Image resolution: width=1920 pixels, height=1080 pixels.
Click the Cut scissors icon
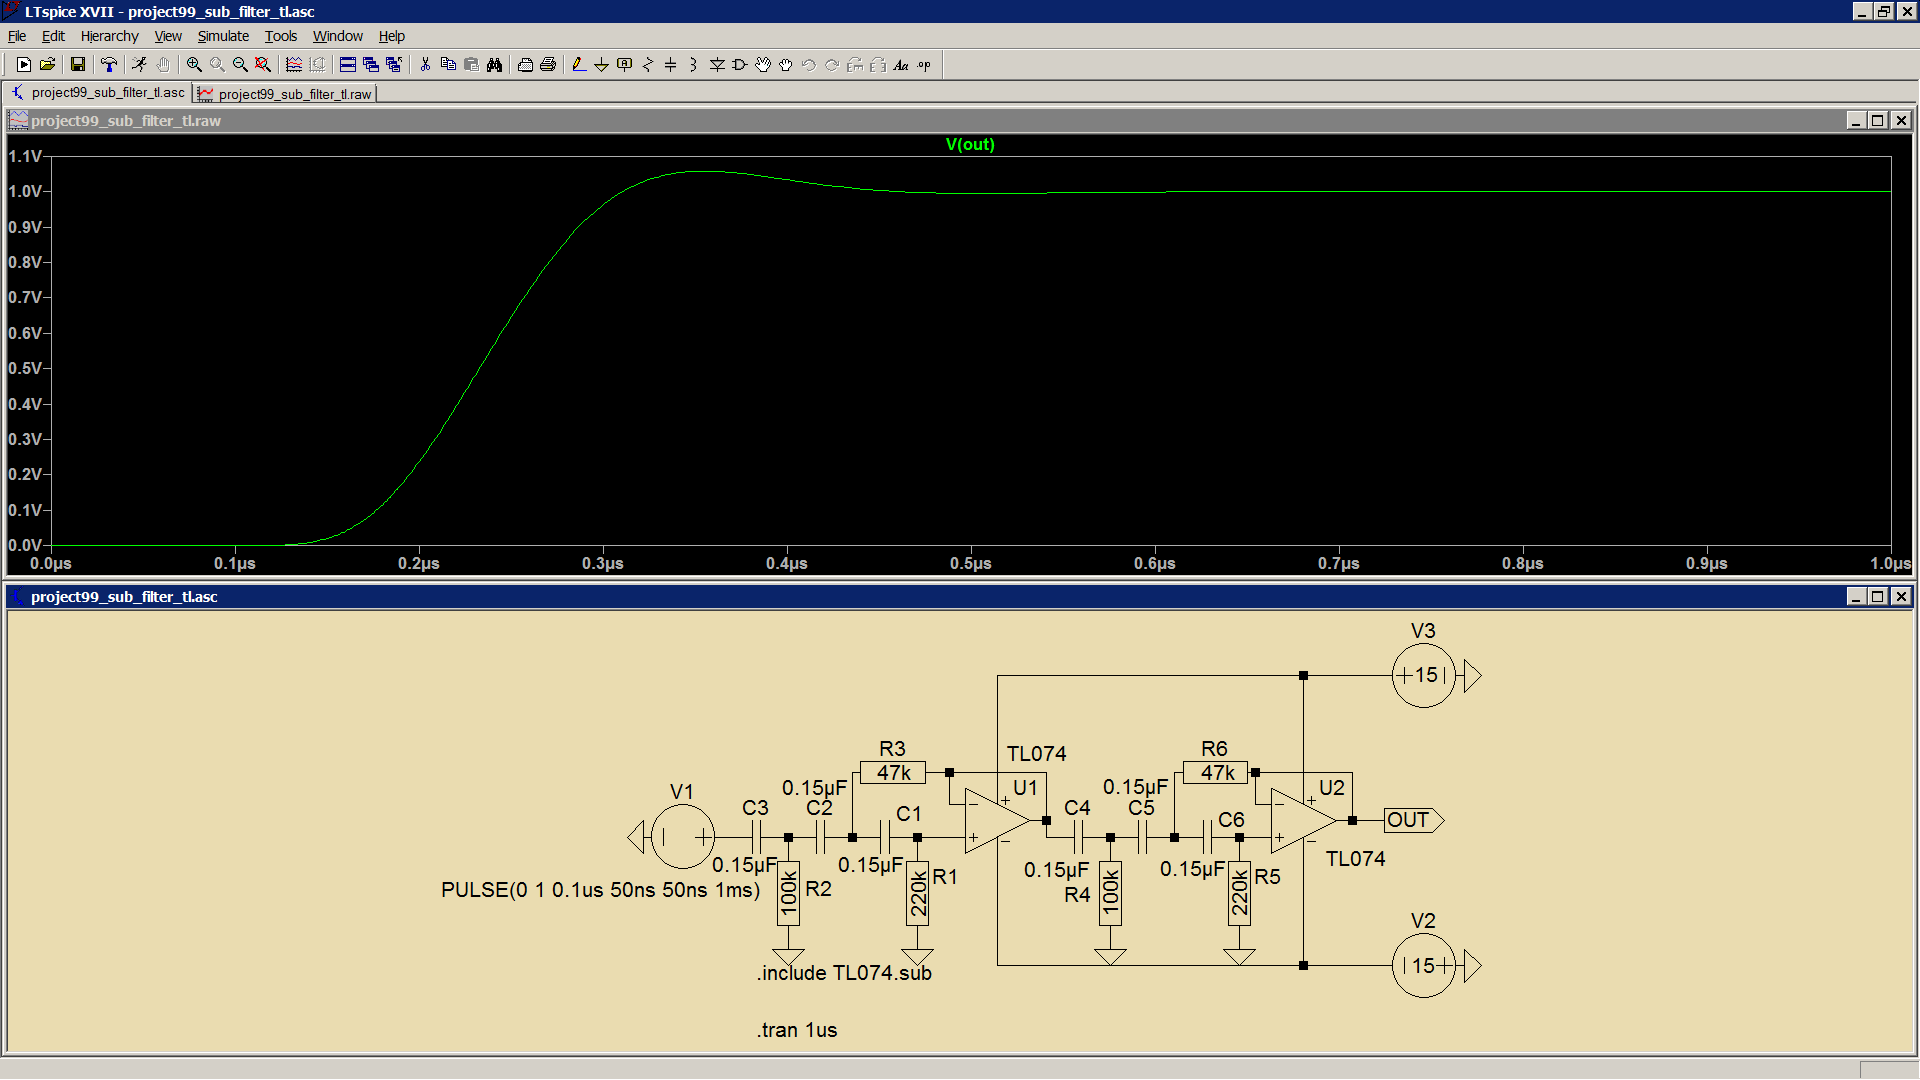(x=425, y=65)
